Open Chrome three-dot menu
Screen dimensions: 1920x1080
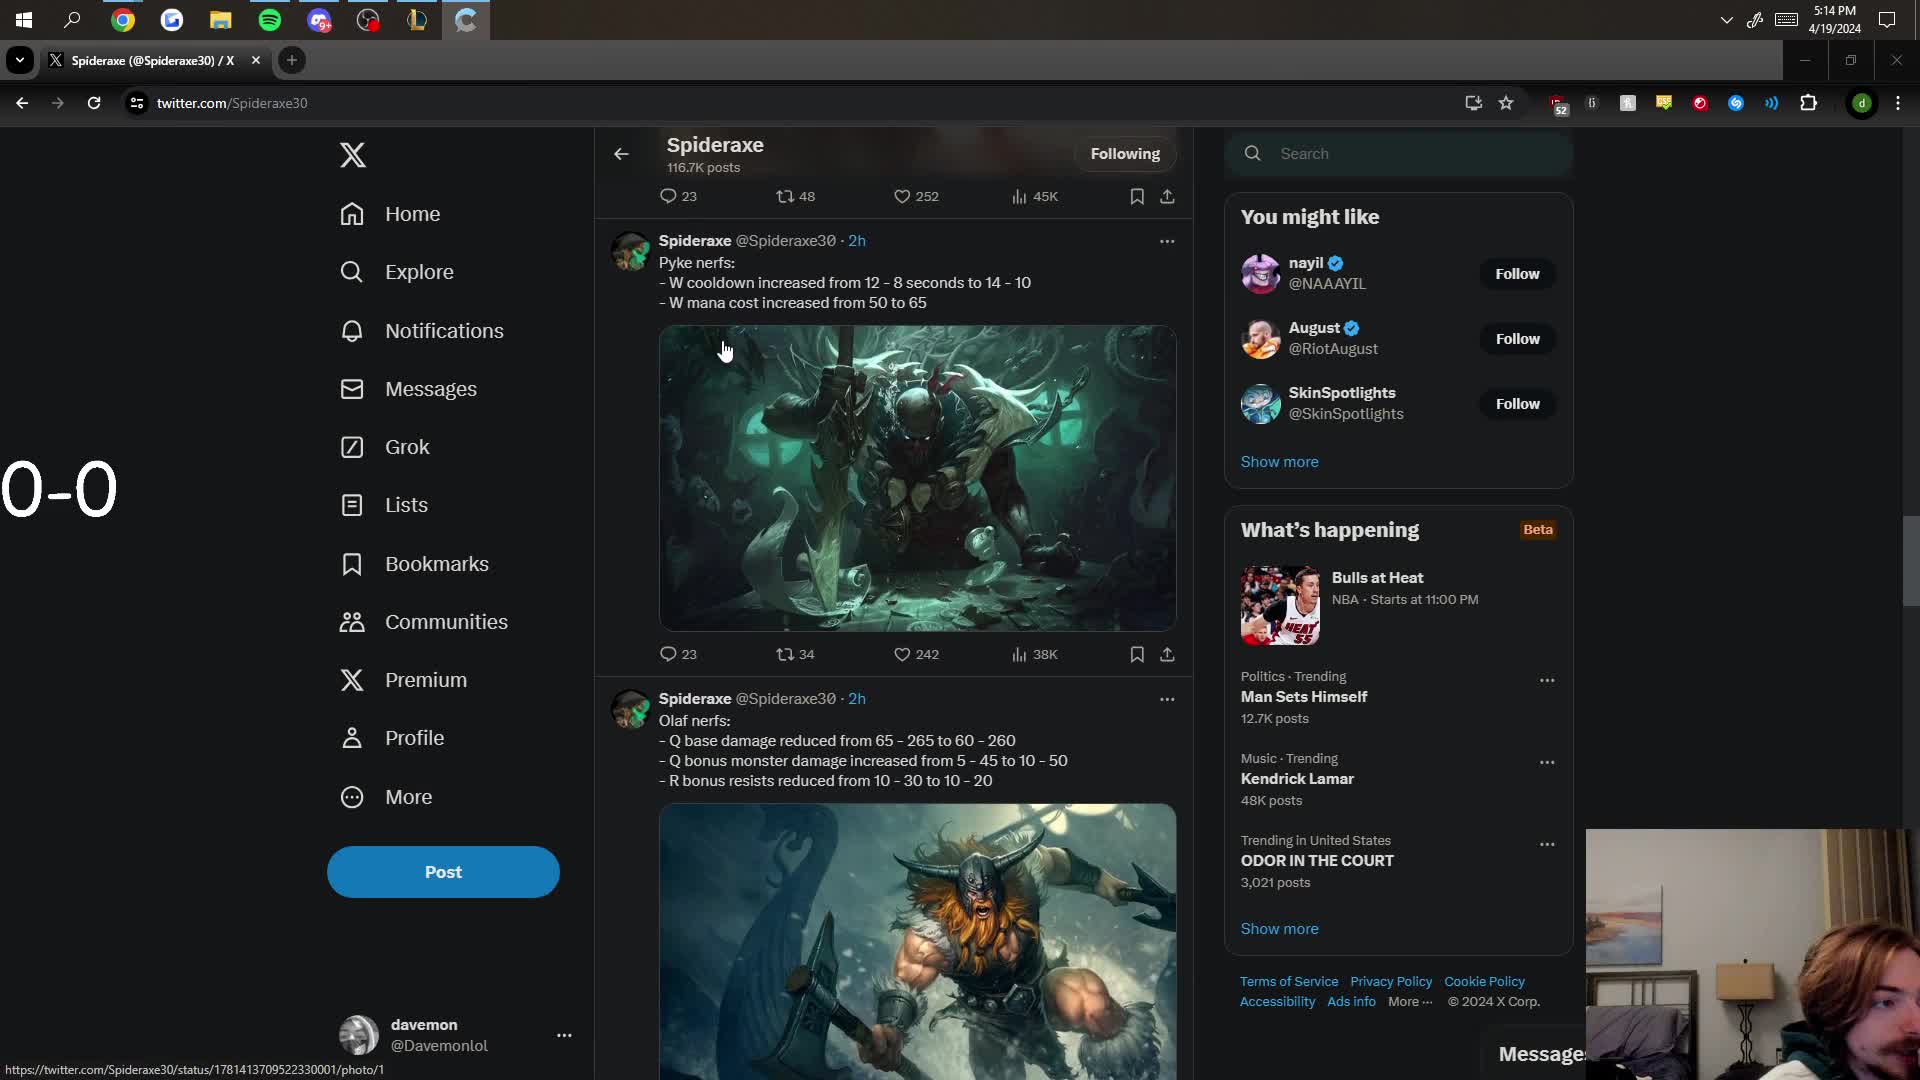[1898, 103]
